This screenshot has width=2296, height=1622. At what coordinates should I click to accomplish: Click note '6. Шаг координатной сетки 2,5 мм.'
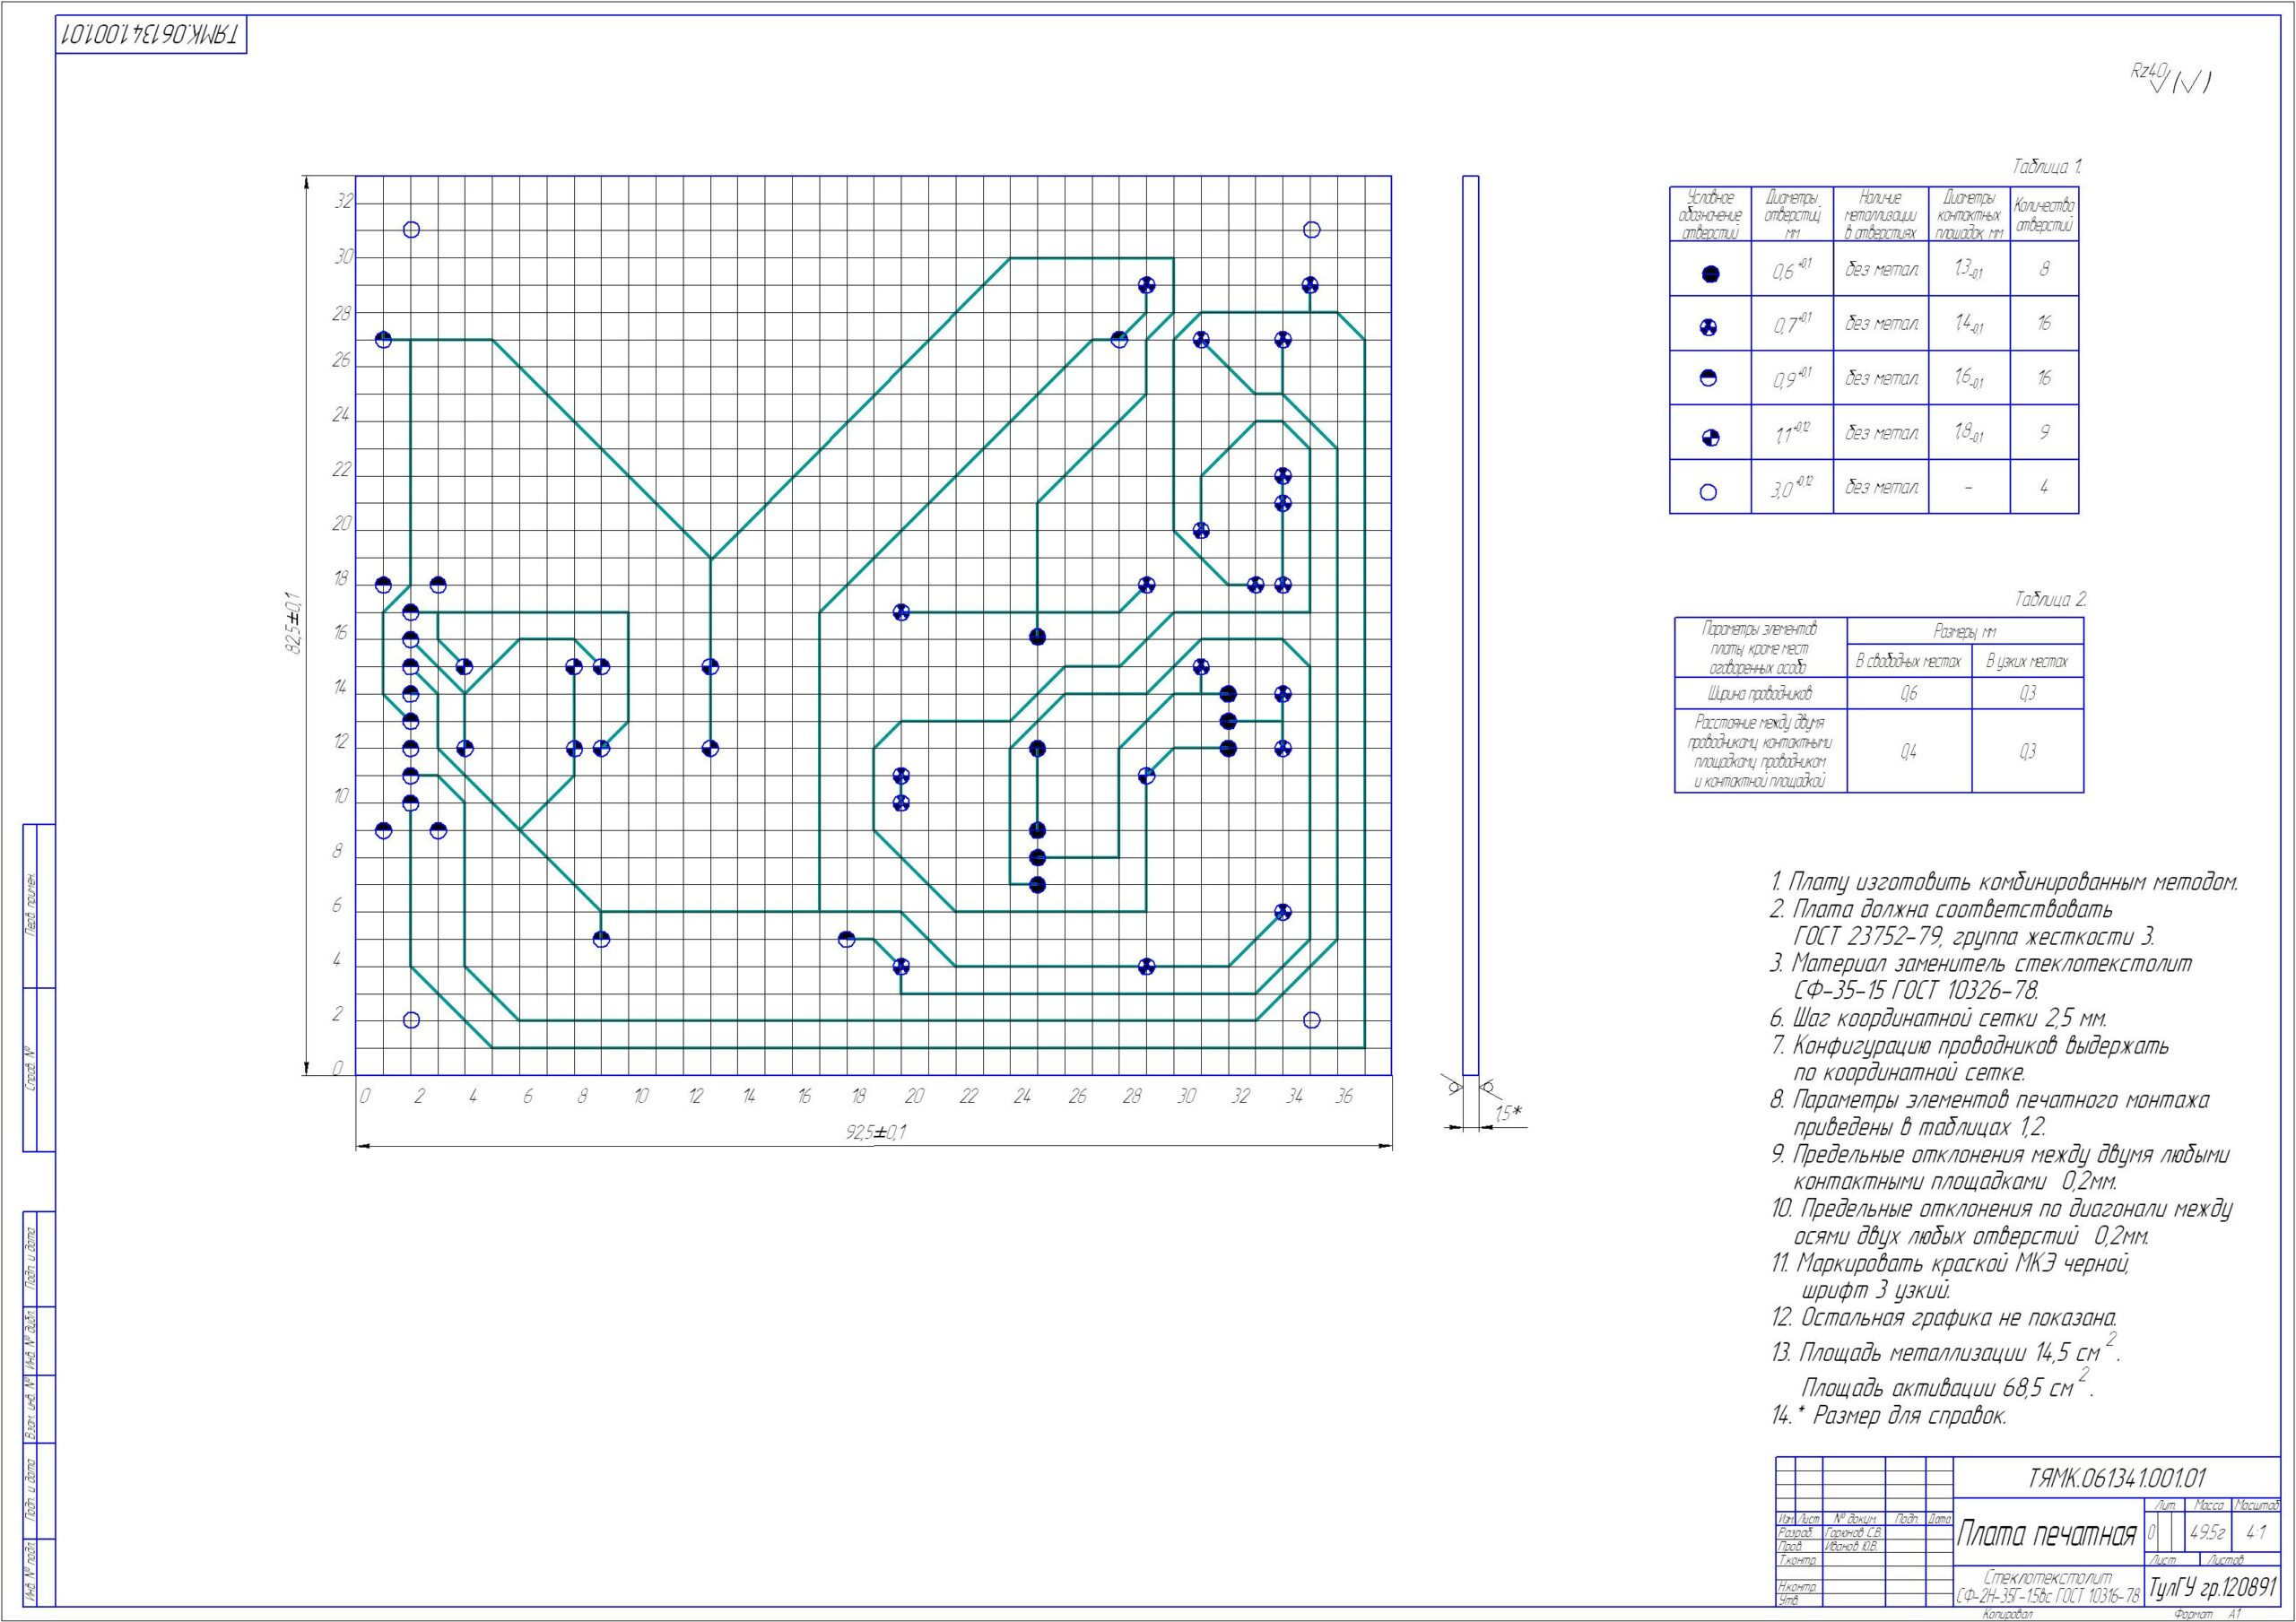1939,1019
